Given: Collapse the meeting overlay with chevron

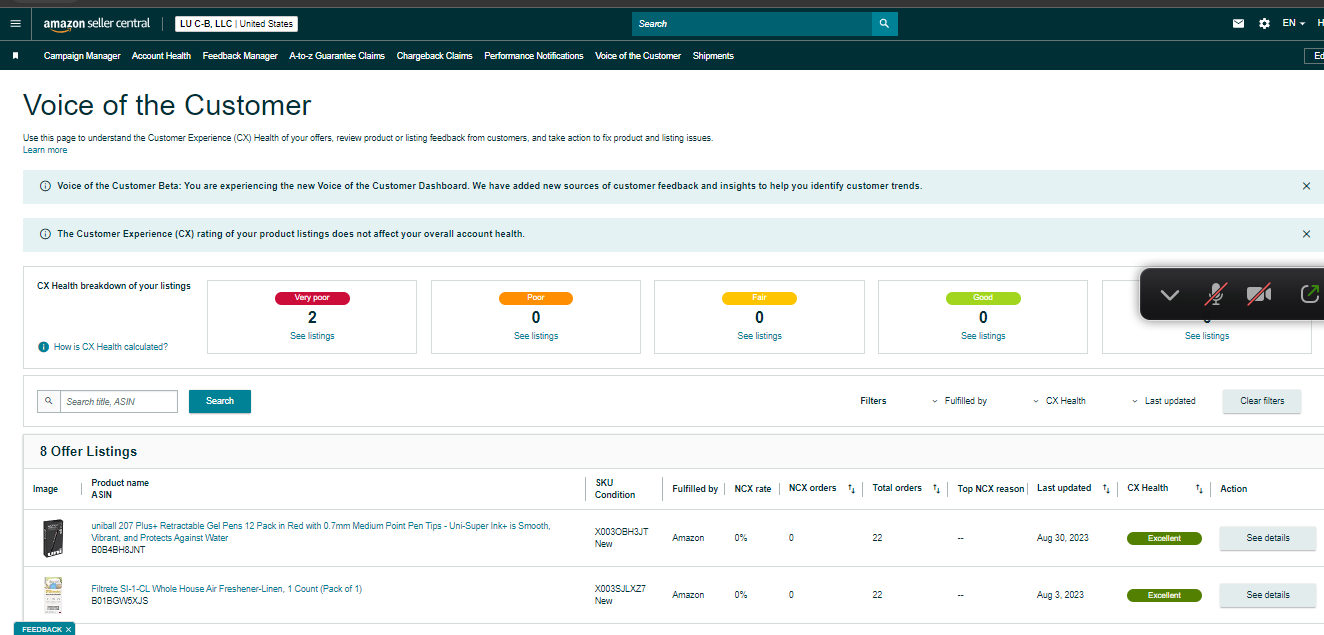Looking at the screenshot, I should (1169, 295).
